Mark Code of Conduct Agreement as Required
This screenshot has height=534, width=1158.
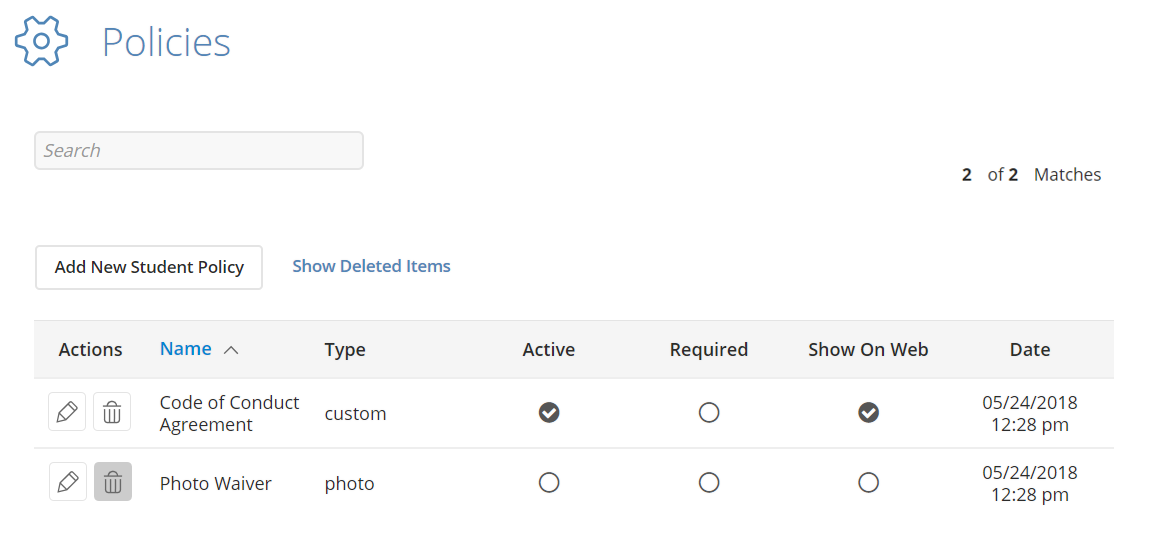pyautogui.click(x=709, y=412)
